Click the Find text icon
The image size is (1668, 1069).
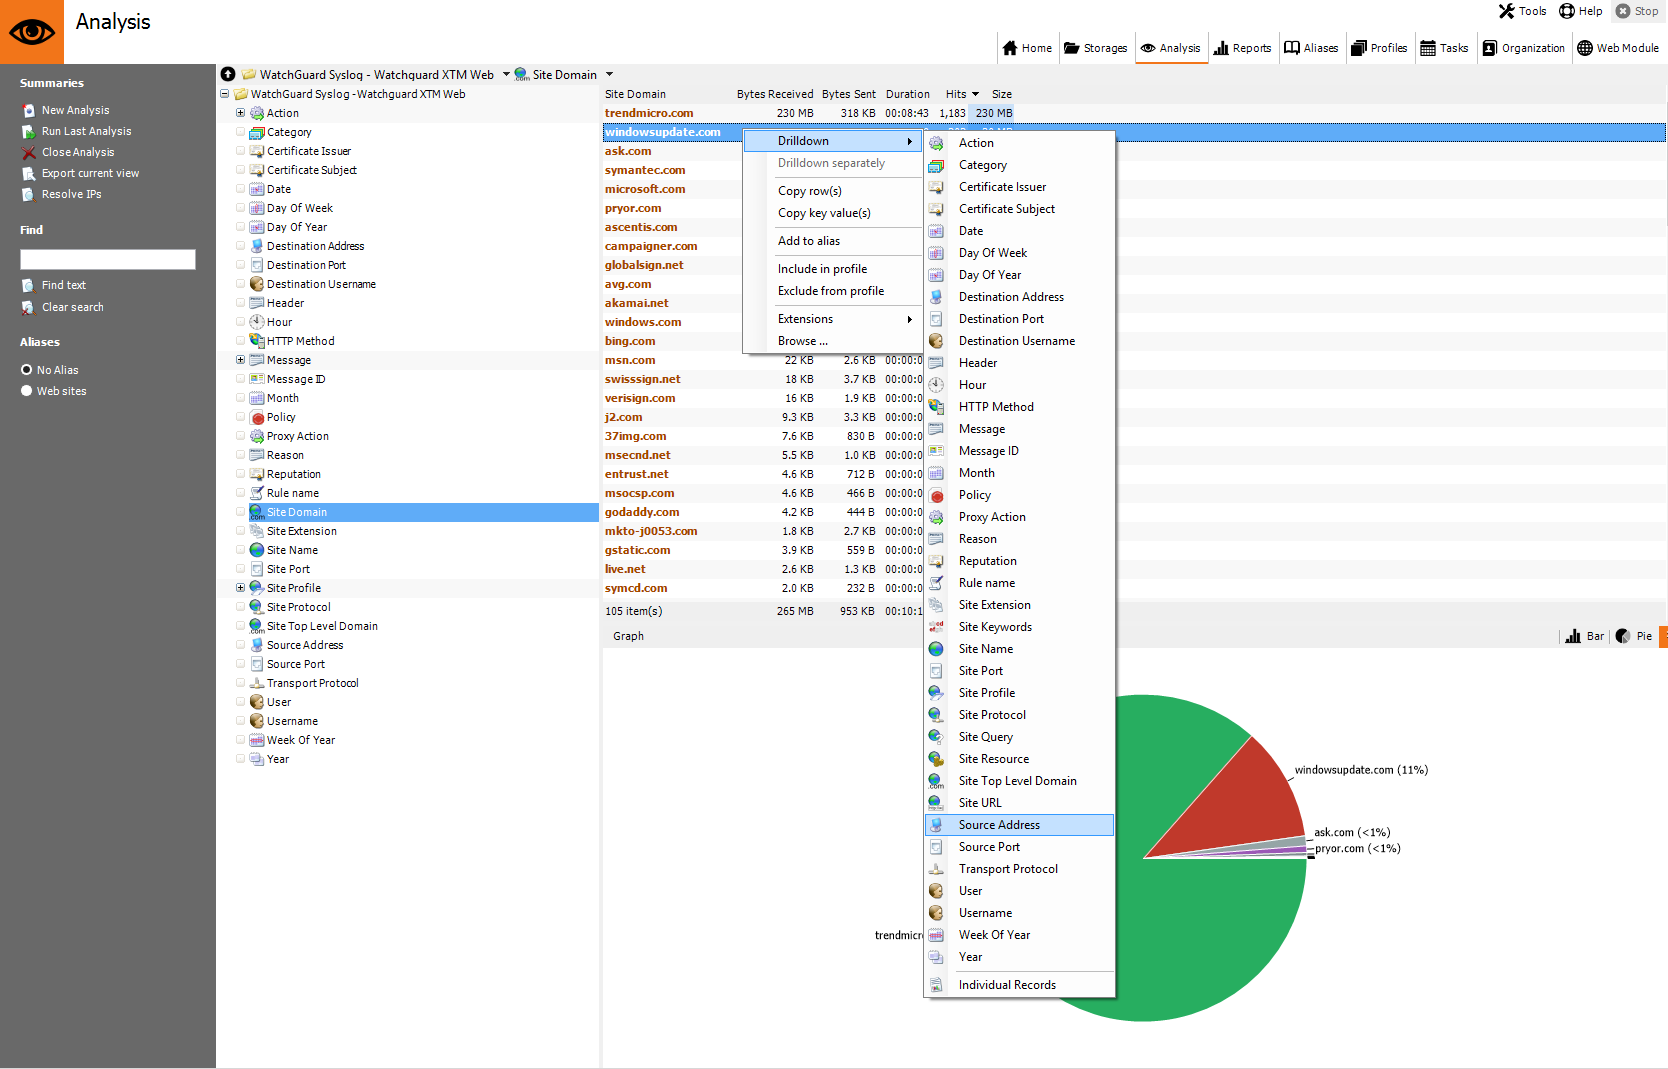pos(28,285)
